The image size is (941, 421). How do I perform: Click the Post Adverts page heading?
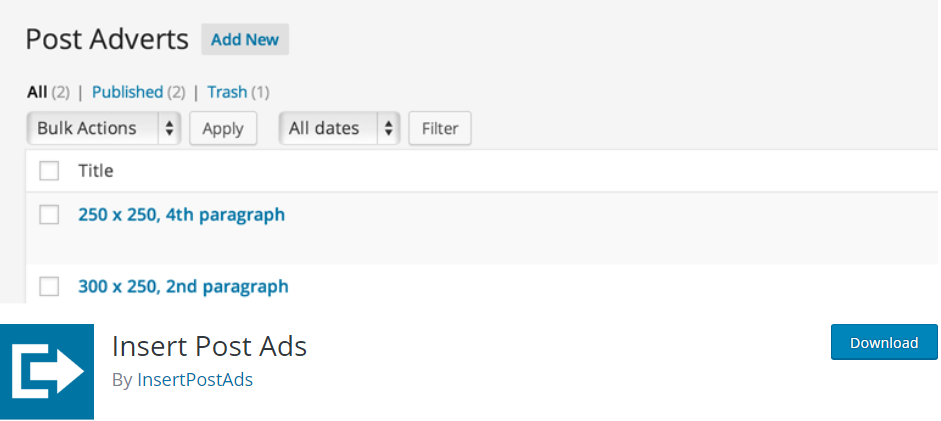[106, 39]
